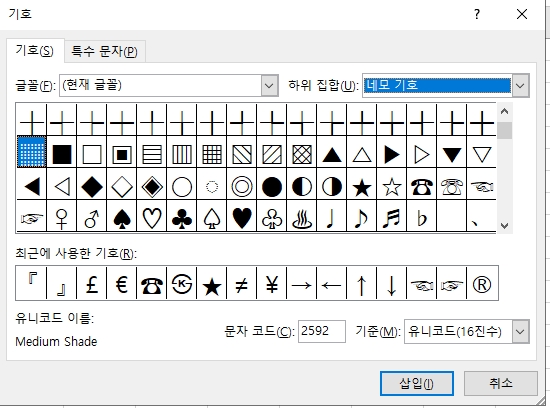Open the 글꼴 font dropdown
Viewport: 550px width, 408px height.
click(x=269, y=85)
